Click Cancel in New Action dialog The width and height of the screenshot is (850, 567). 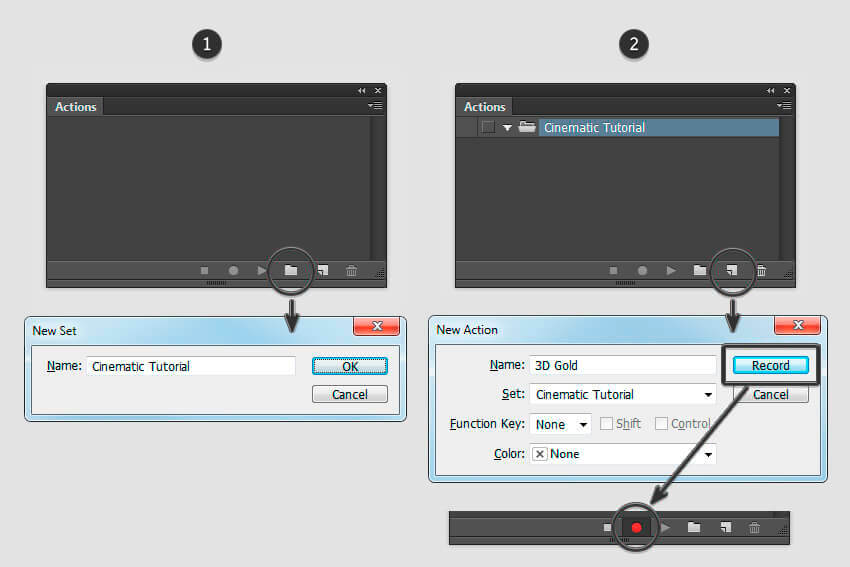coord(770,395)
